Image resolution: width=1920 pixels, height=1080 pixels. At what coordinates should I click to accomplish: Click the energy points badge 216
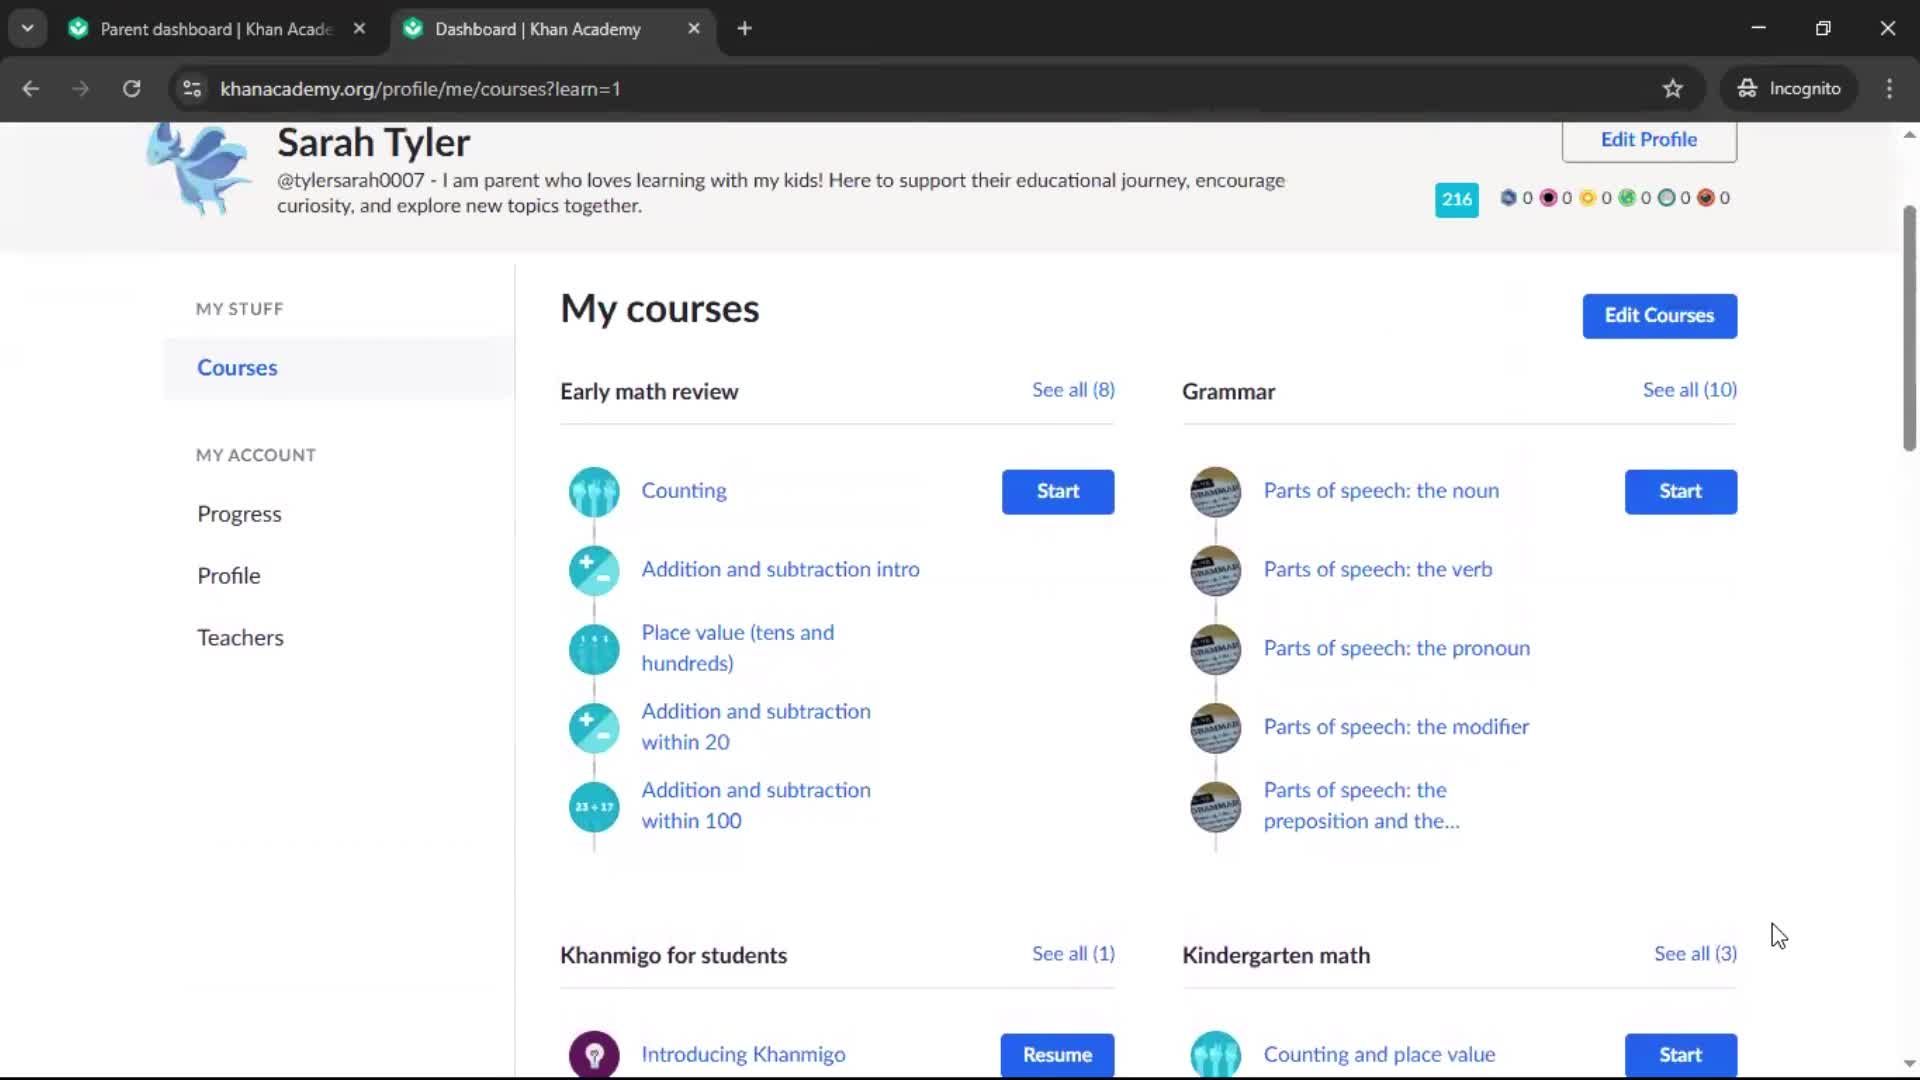(1456, 199)
